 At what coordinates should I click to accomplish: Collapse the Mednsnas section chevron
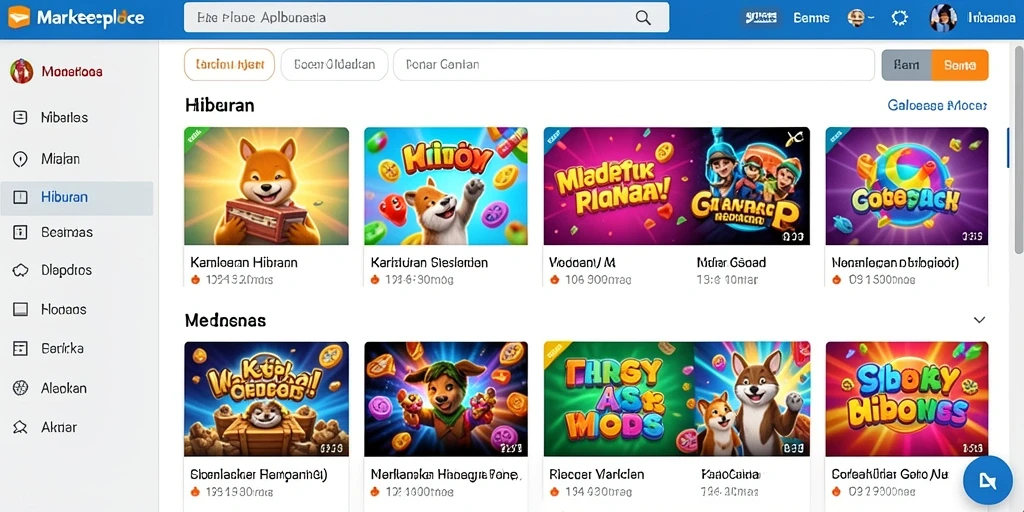pos(979,320)
